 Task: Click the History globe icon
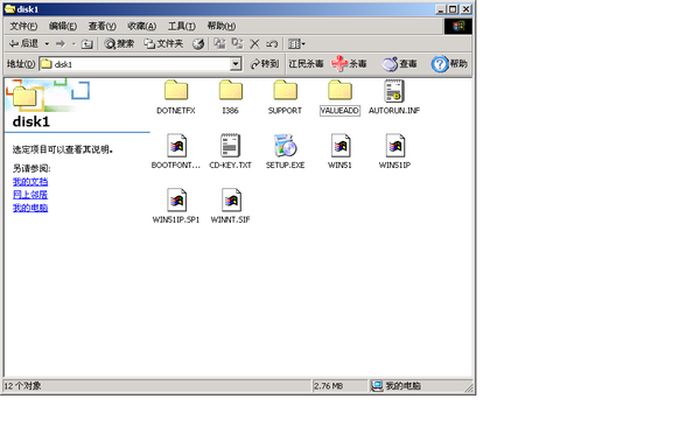click(198, 44)
